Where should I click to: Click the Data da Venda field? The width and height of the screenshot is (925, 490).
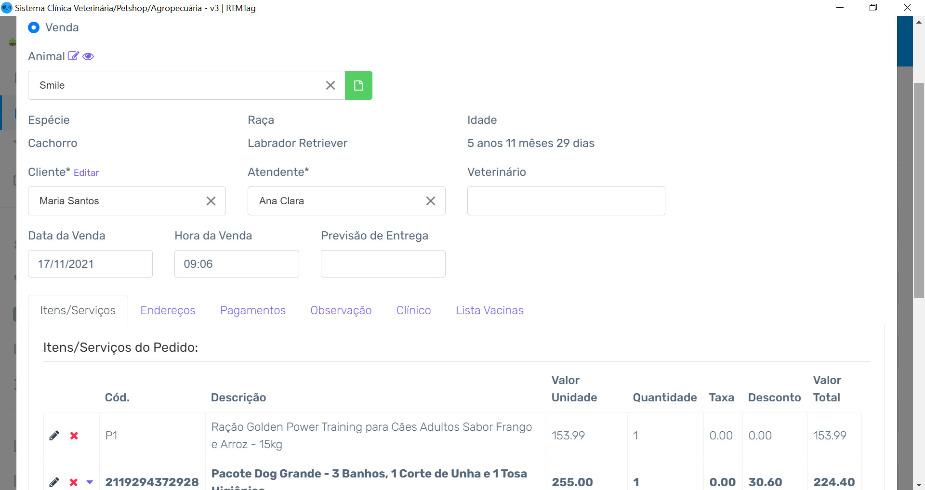coord(90,264)
